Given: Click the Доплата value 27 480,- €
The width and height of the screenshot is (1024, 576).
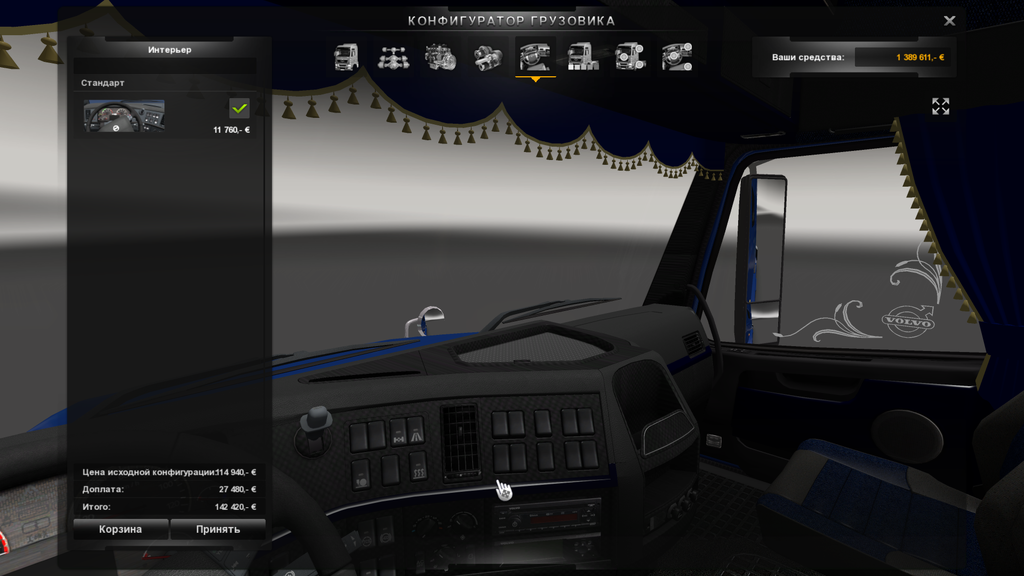Looking at the screenshot, I should pos(238,489).
